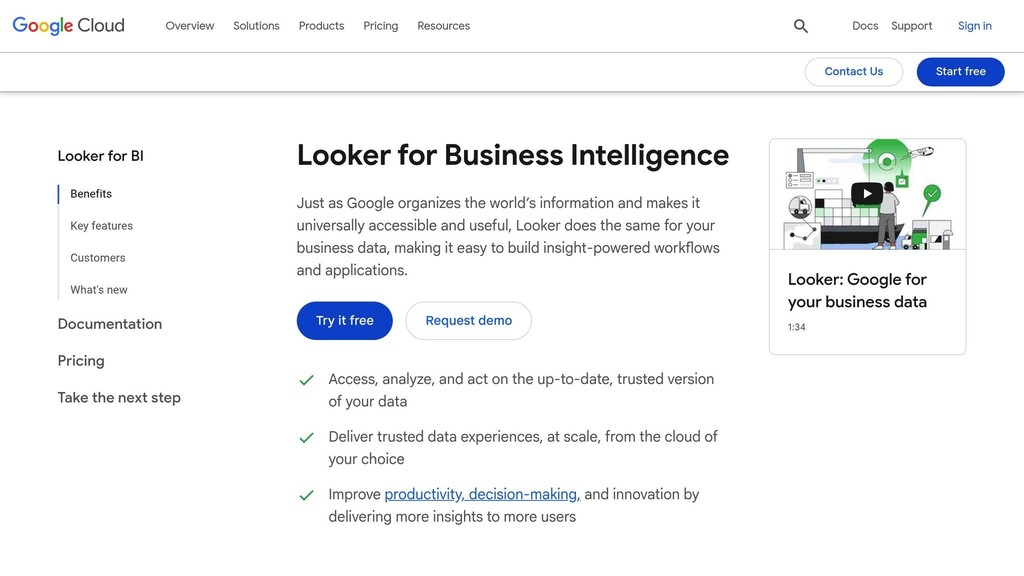Open the Products menu
This screenshot has width=1024, height=576.
(x=320, y=25)
